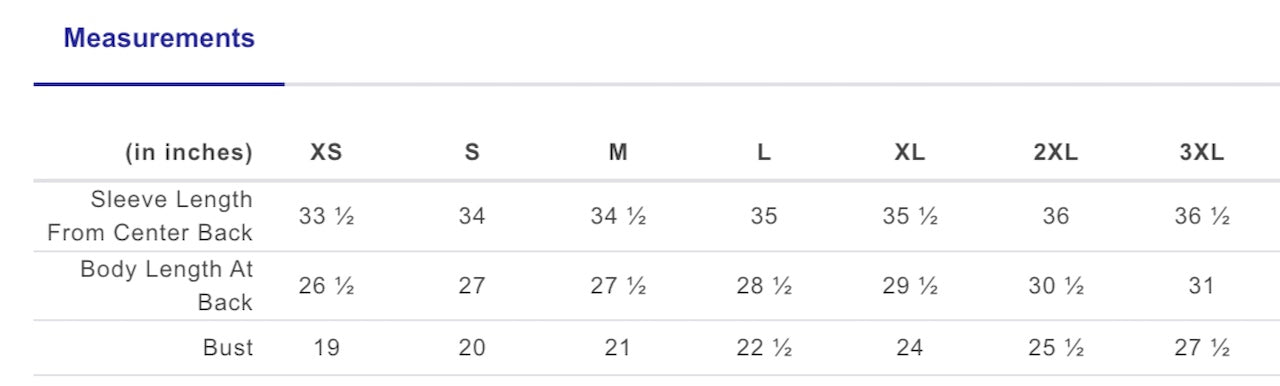Click the XL bust value 24
1280x386 pixels.
pyautogui.click(x=910, y=348)
